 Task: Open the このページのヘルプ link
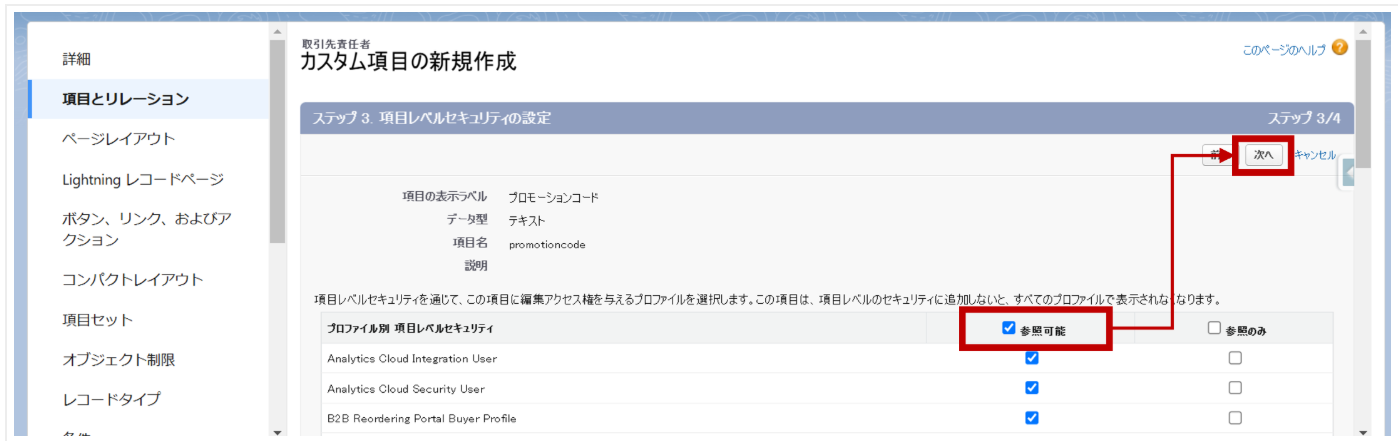1284,49
